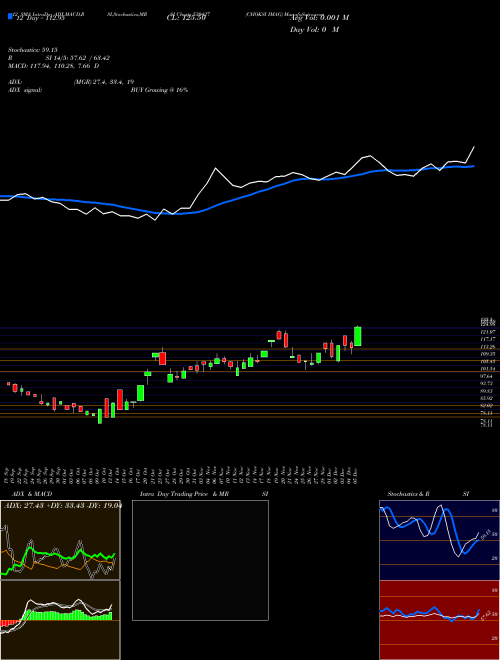Open the empty intraday trading price panel
Screen dimensions: 500x660
200,560
